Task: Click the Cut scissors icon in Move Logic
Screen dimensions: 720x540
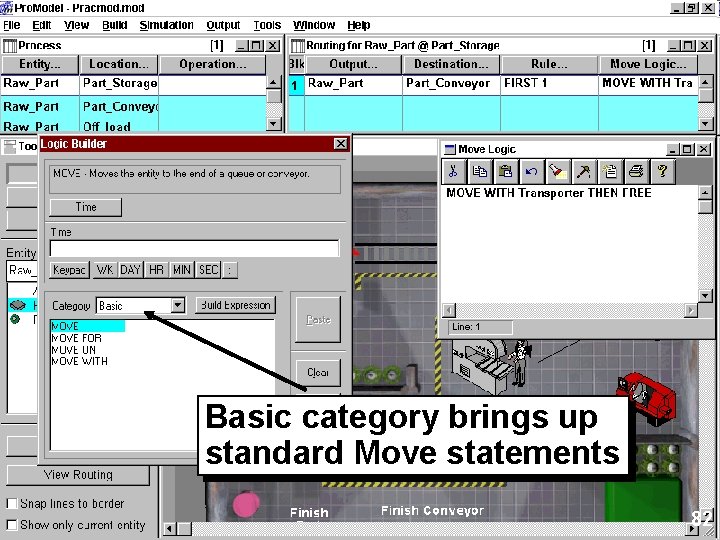Action: click(x=454, y=171)
